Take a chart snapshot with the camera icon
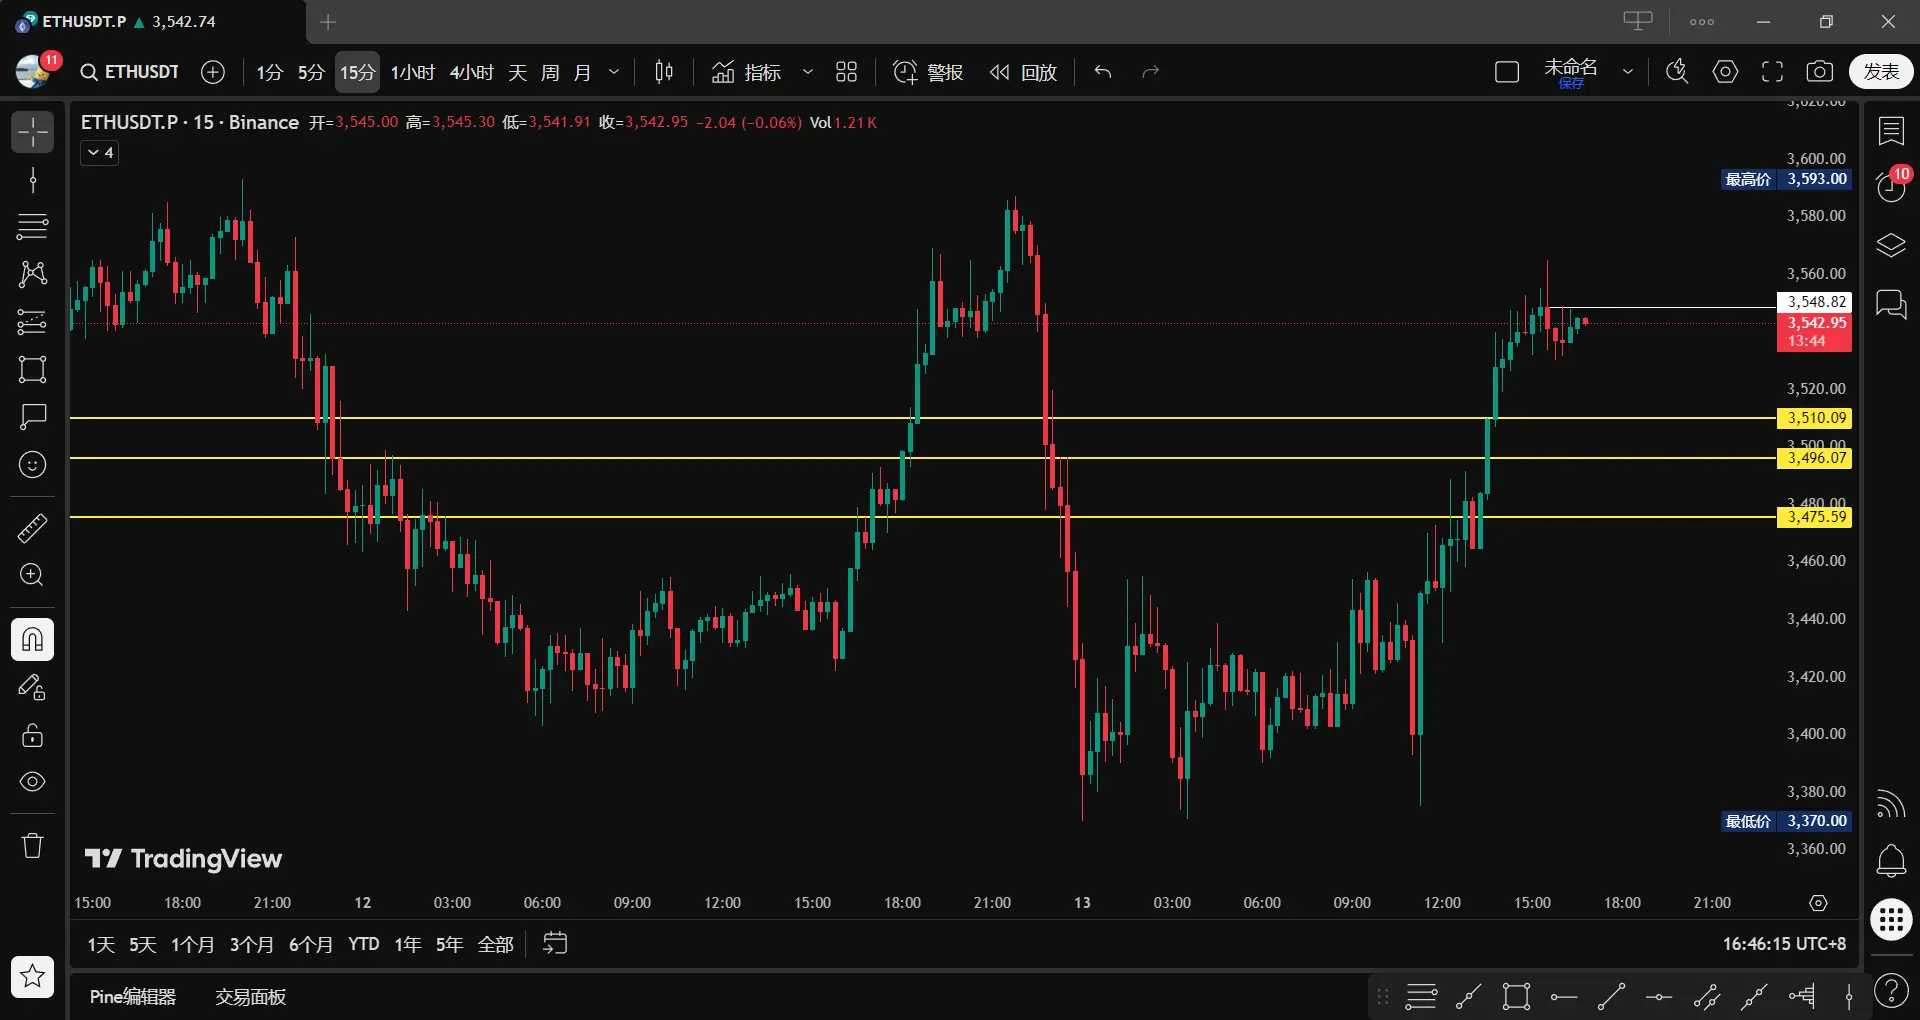The image size is (1920, 1020). [x=1820, y=72]
